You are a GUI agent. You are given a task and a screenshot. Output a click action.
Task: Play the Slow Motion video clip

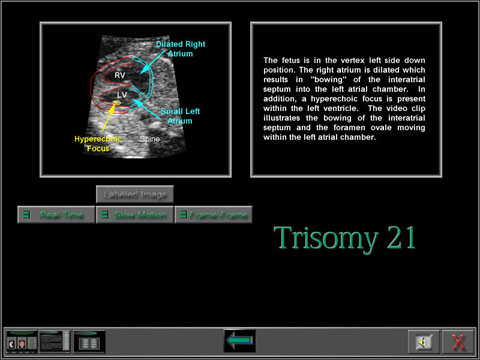point(135,215)
